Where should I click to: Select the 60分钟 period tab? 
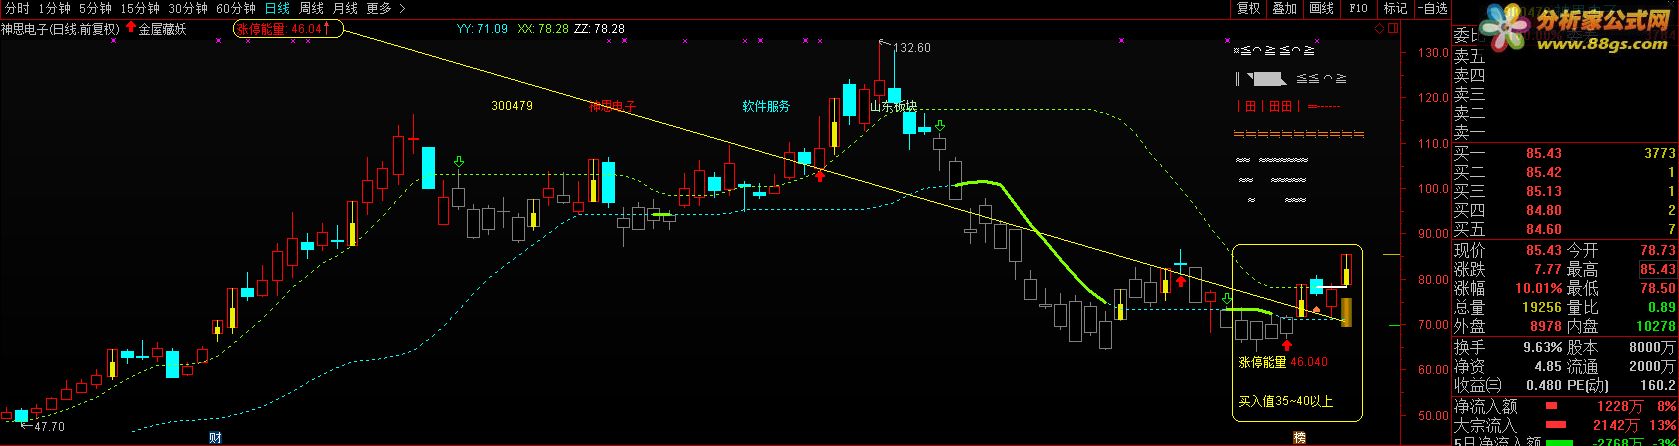pos(235,8)
